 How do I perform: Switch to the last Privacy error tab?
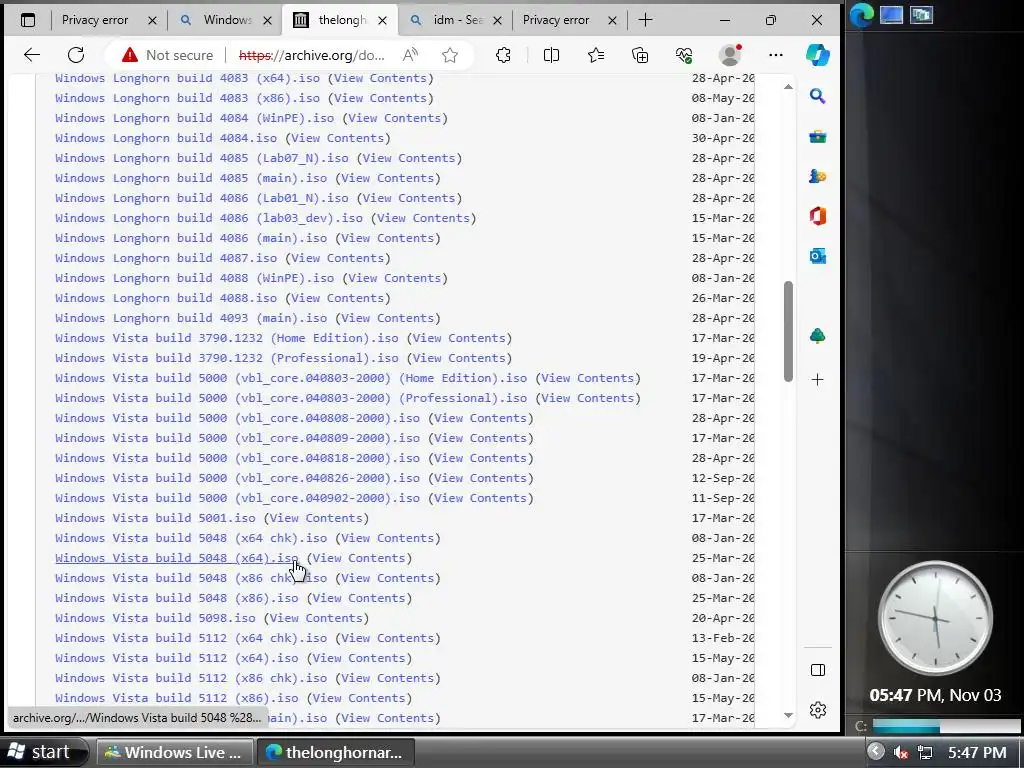click(x=556, y=20)
